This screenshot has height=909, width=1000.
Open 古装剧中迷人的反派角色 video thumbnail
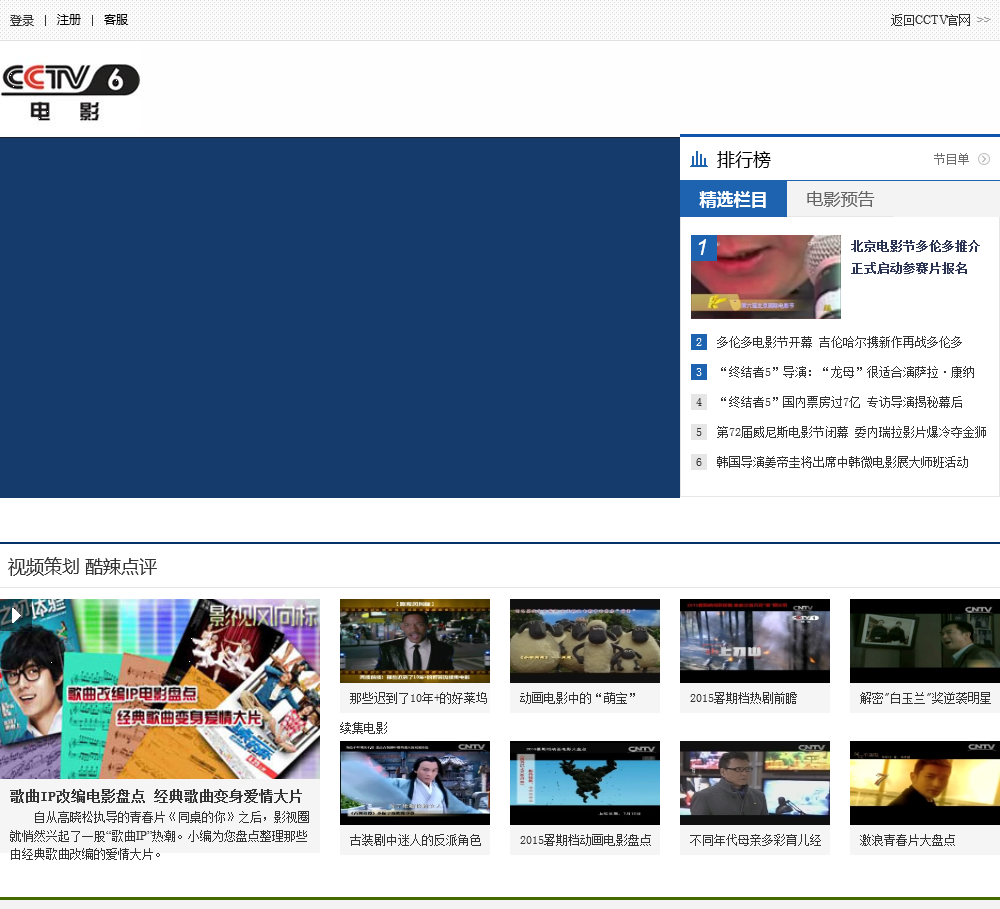[x=415, y=783]
